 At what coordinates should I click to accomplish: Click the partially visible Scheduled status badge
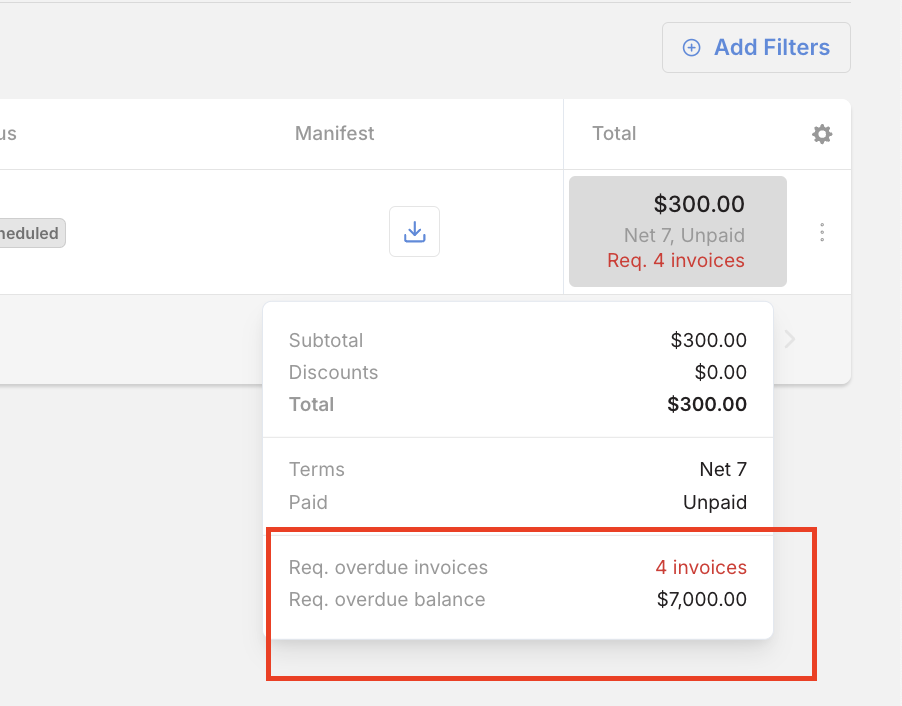point(30,233)
